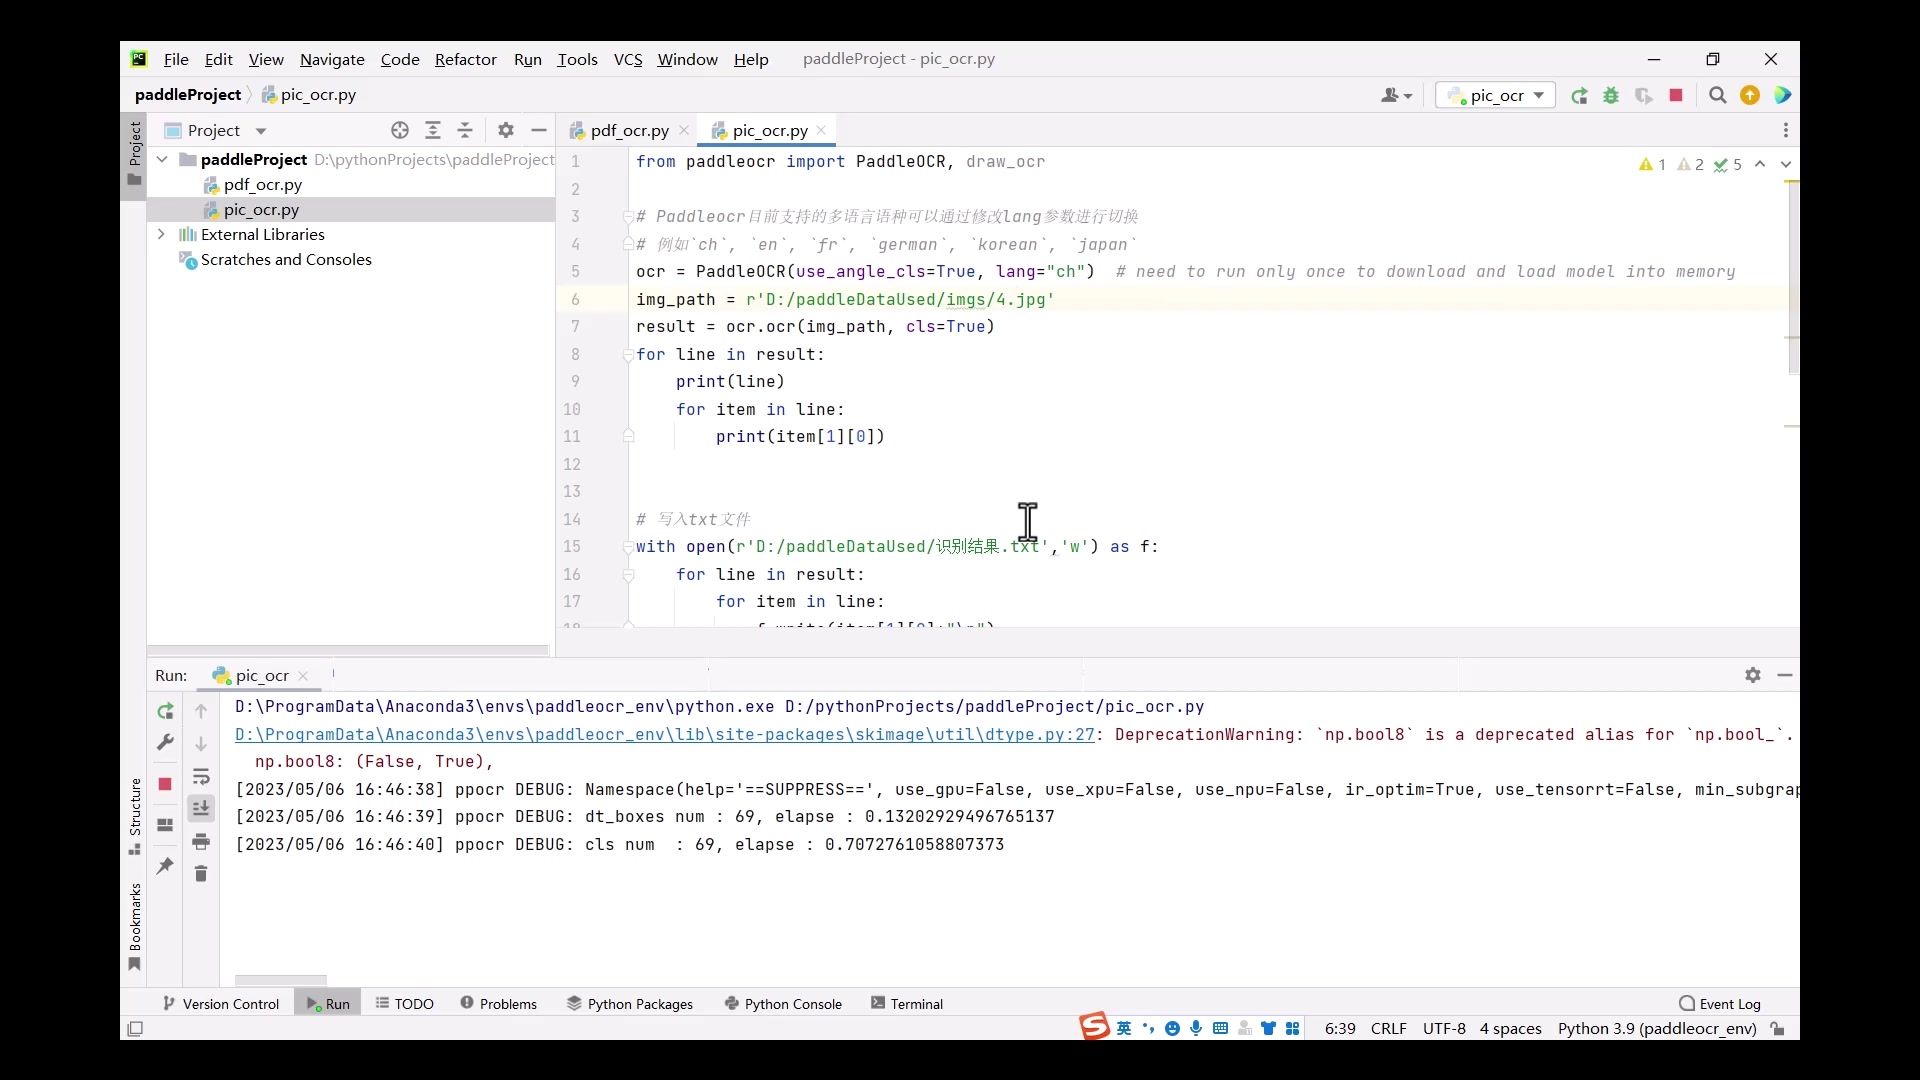Select Scratches and Consoles item

[x=285, y=260]
